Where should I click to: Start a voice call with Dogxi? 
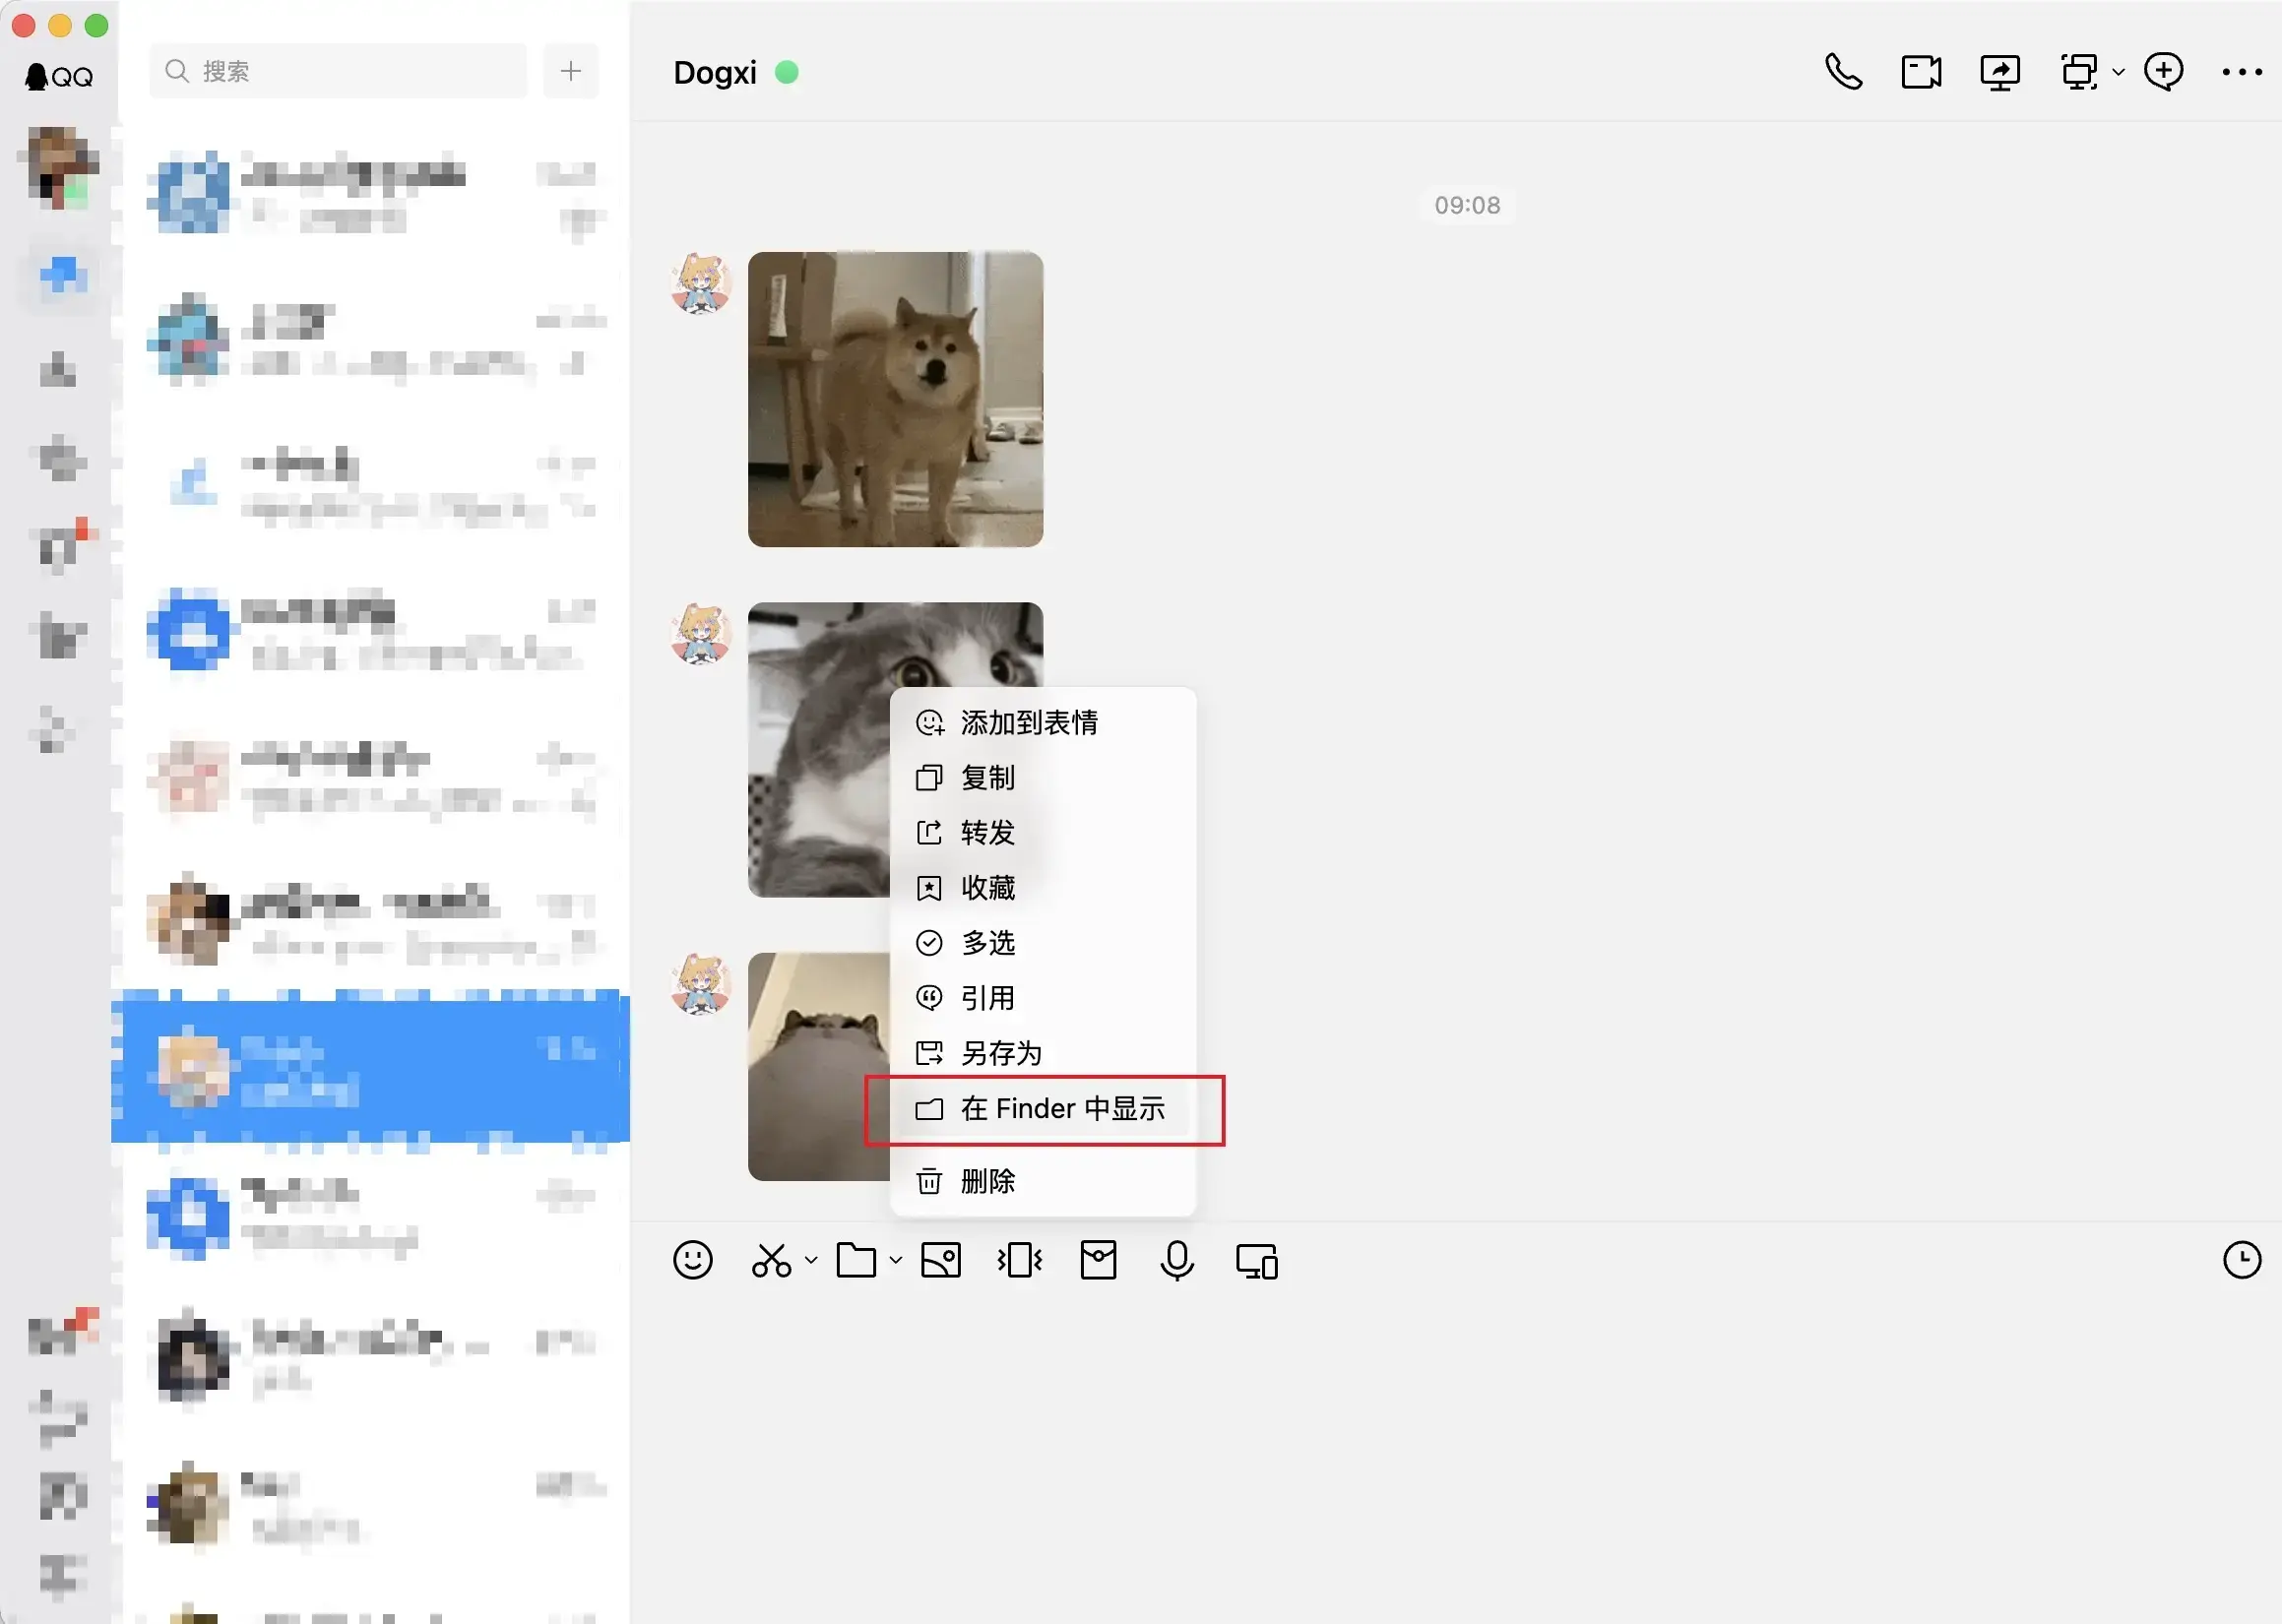tap(1843, 72)
